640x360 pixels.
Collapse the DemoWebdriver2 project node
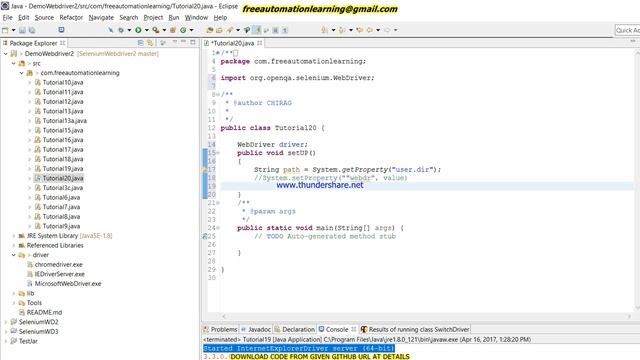[x=6, y=53]
